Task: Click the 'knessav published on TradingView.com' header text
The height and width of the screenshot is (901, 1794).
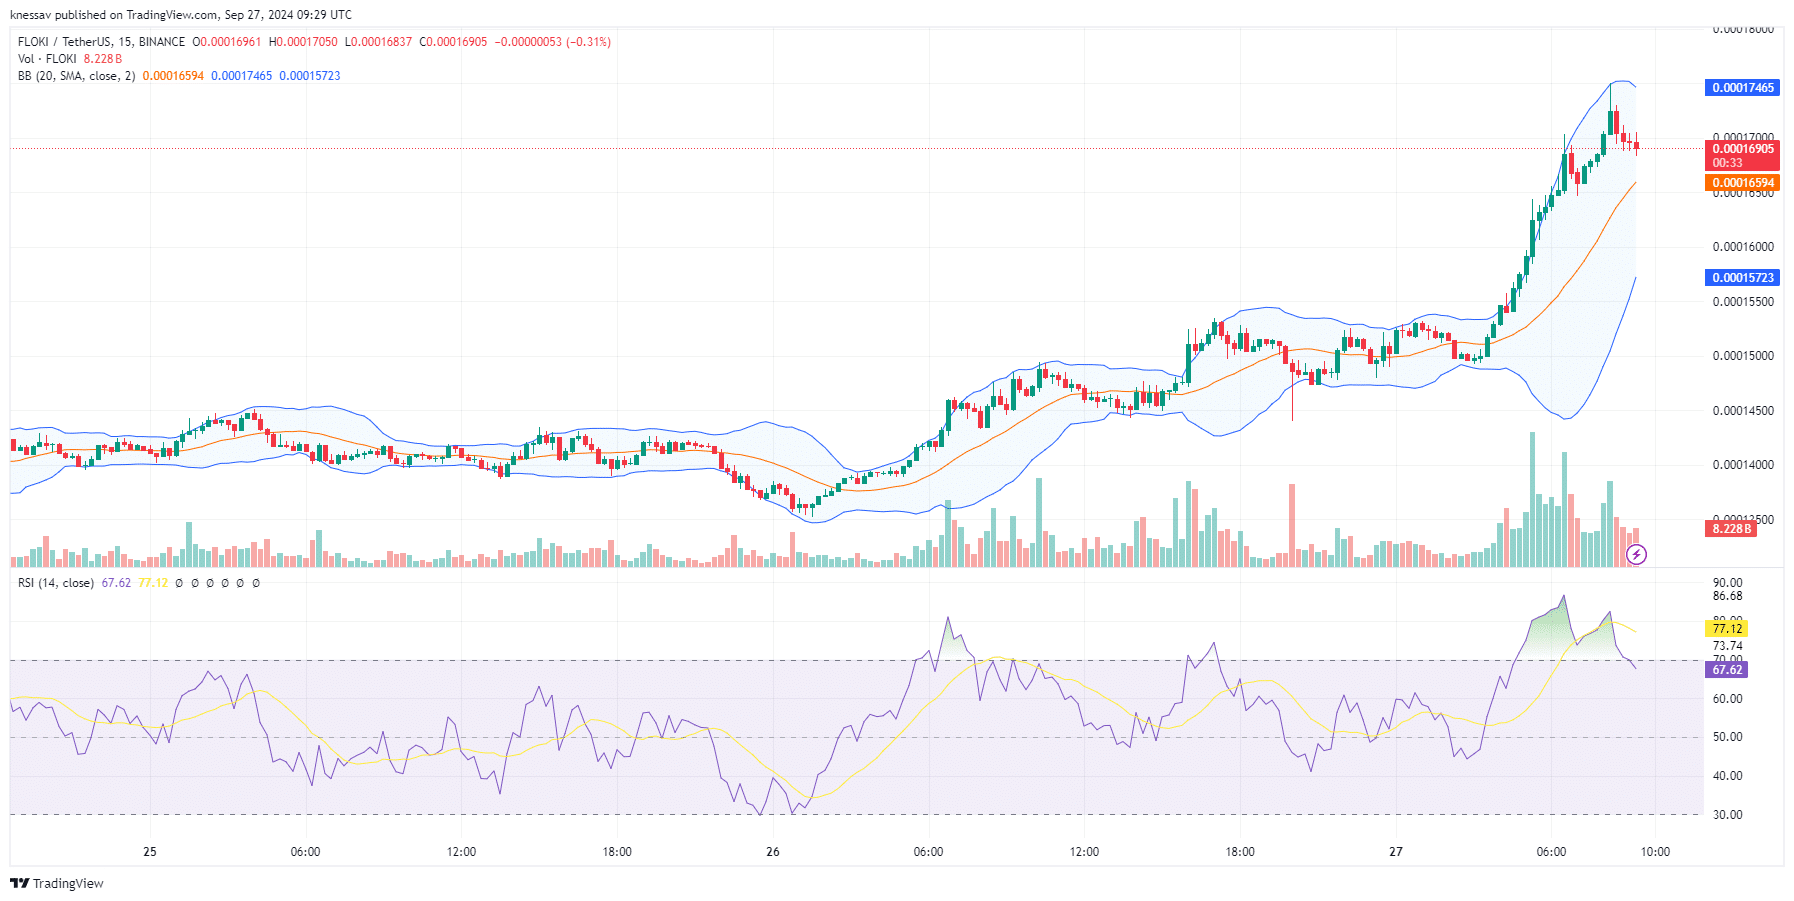Action: [114, 15]
